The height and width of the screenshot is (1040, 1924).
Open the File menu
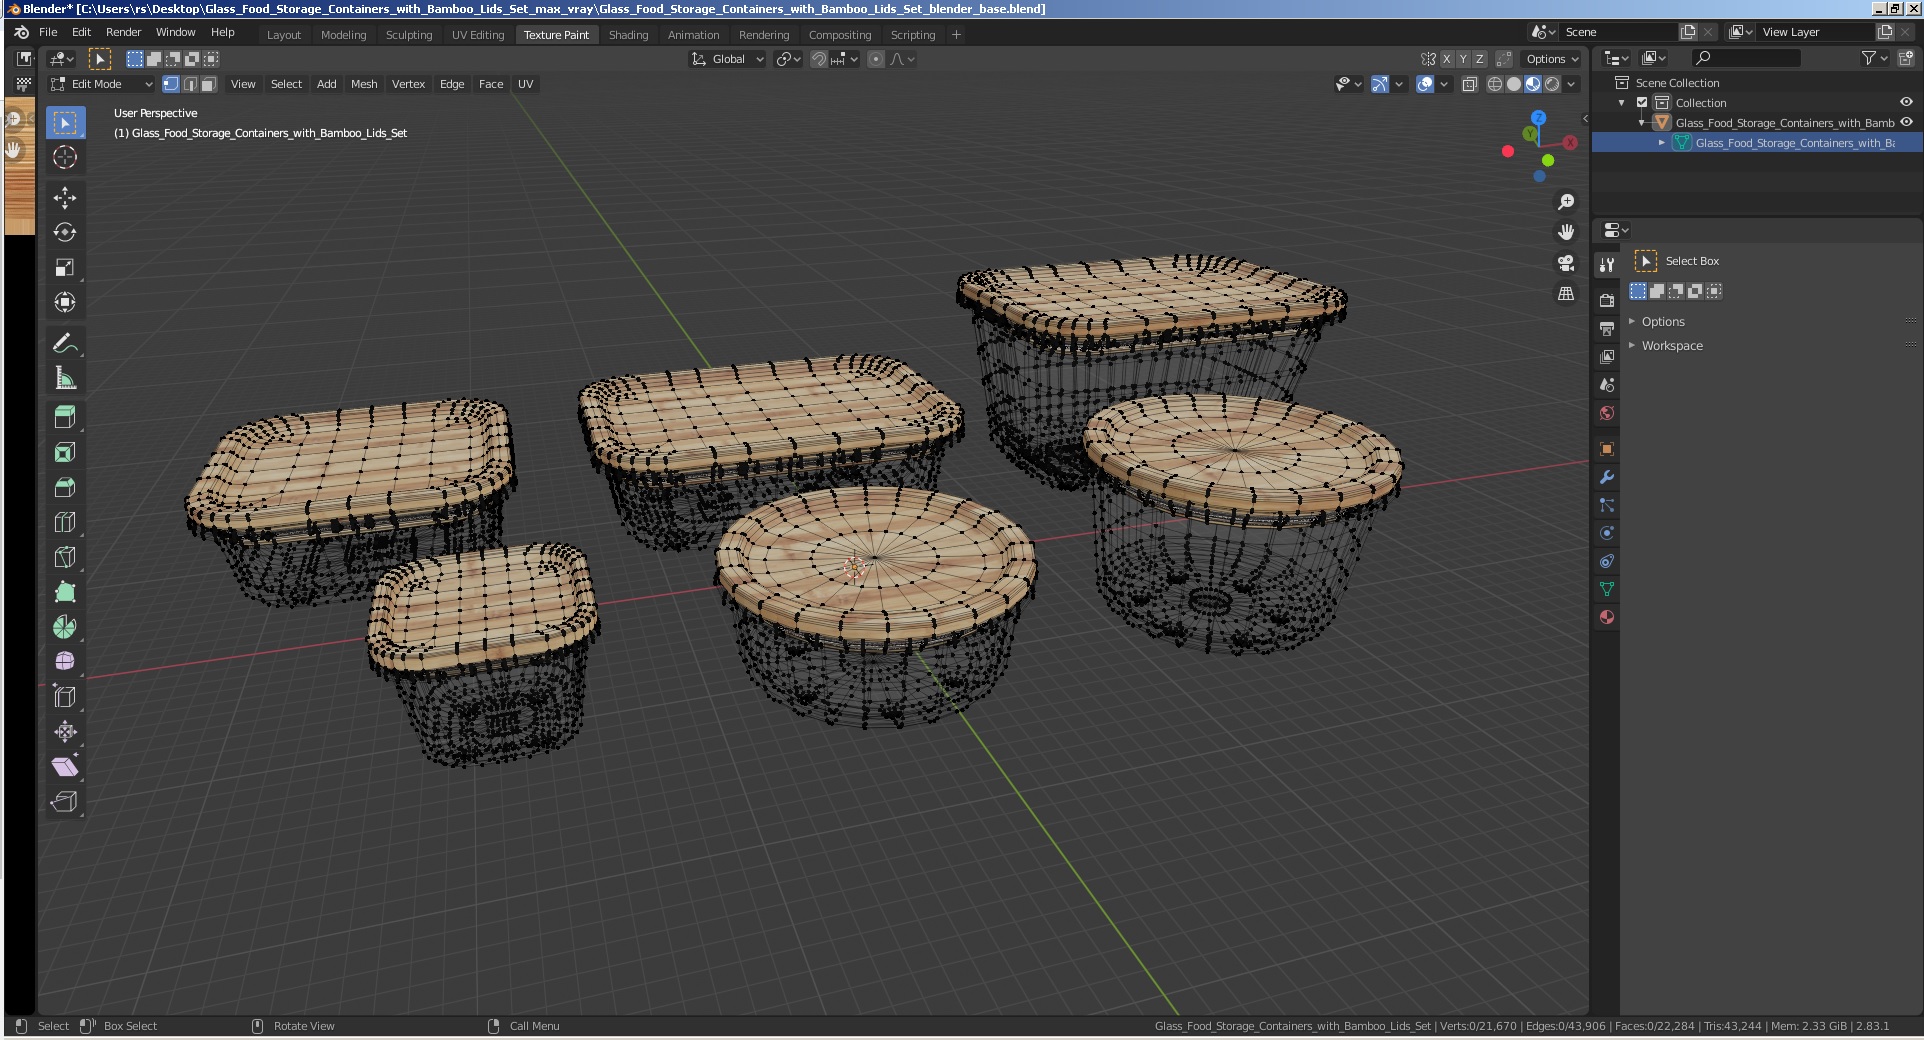(48, 32)
